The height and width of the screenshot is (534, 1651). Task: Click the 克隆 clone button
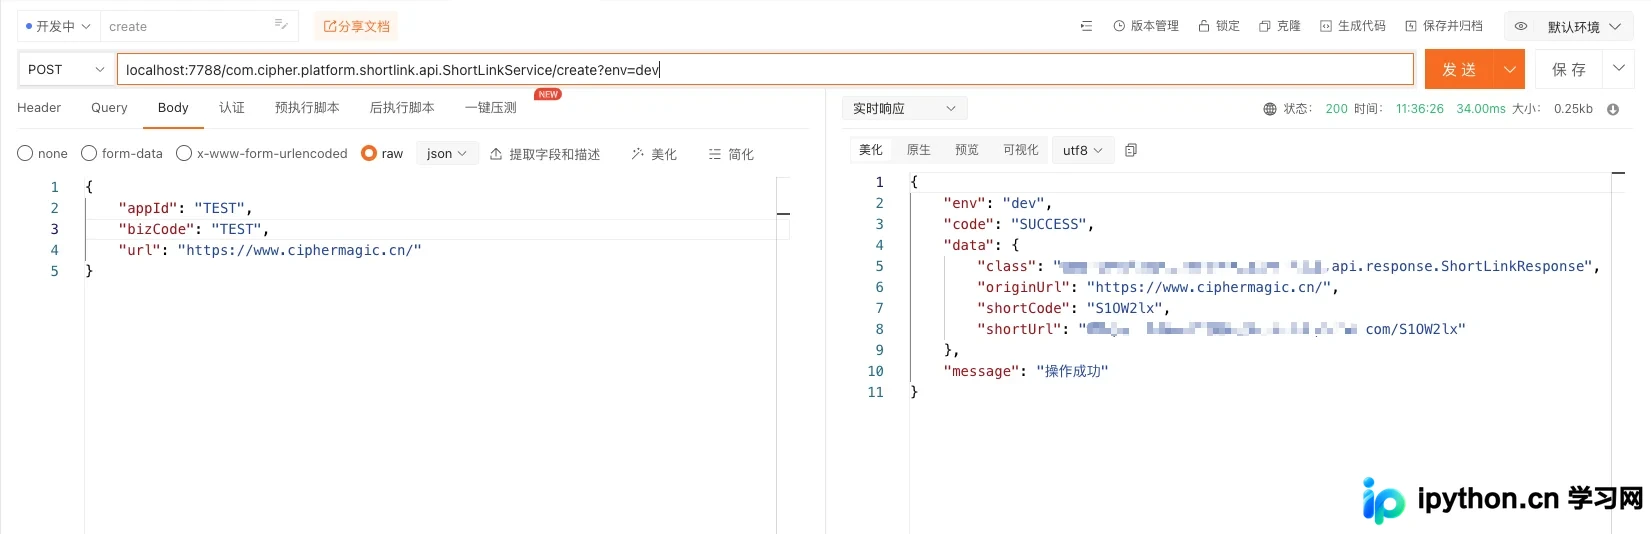[1280, 26]
